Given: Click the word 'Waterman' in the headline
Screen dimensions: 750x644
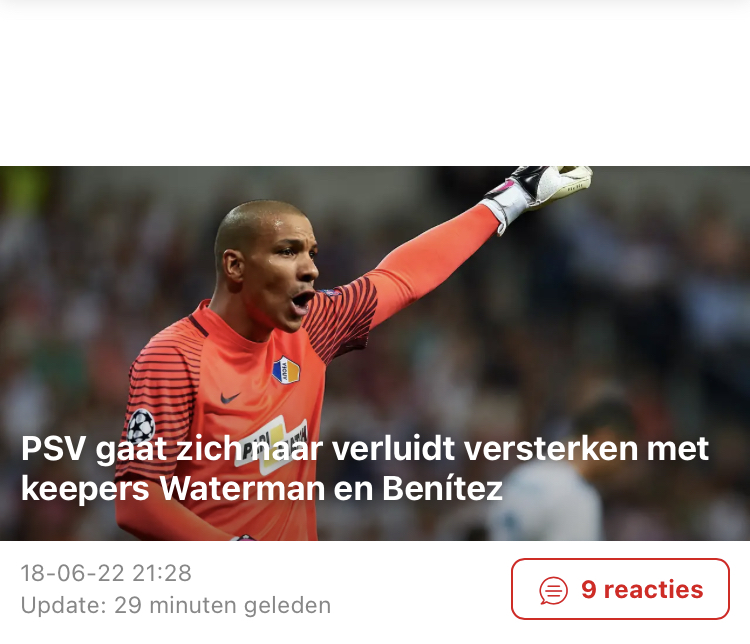Looking at the screenshot, I should (x=243, y=489).
